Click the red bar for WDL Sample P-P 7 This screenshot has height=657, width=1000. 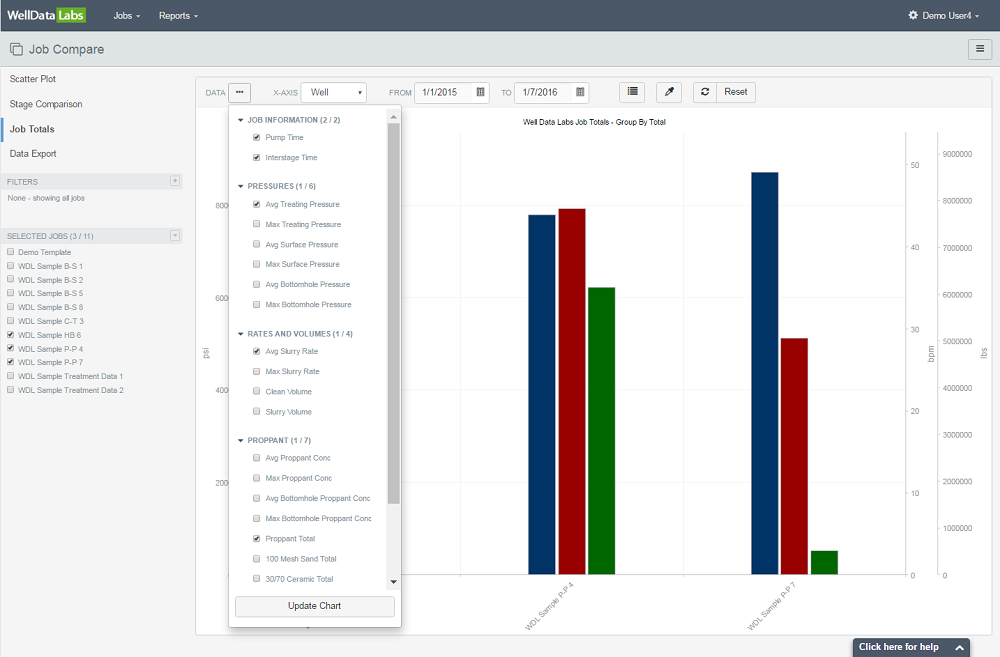(x=794, y=456)
